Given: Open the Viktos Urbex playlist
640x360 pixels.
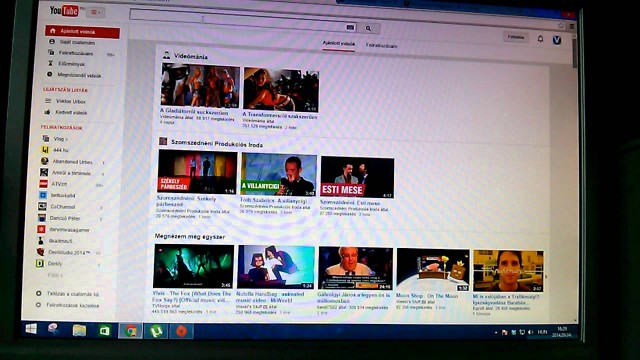Looking at the screenshot, I should [x=71, y=101].
